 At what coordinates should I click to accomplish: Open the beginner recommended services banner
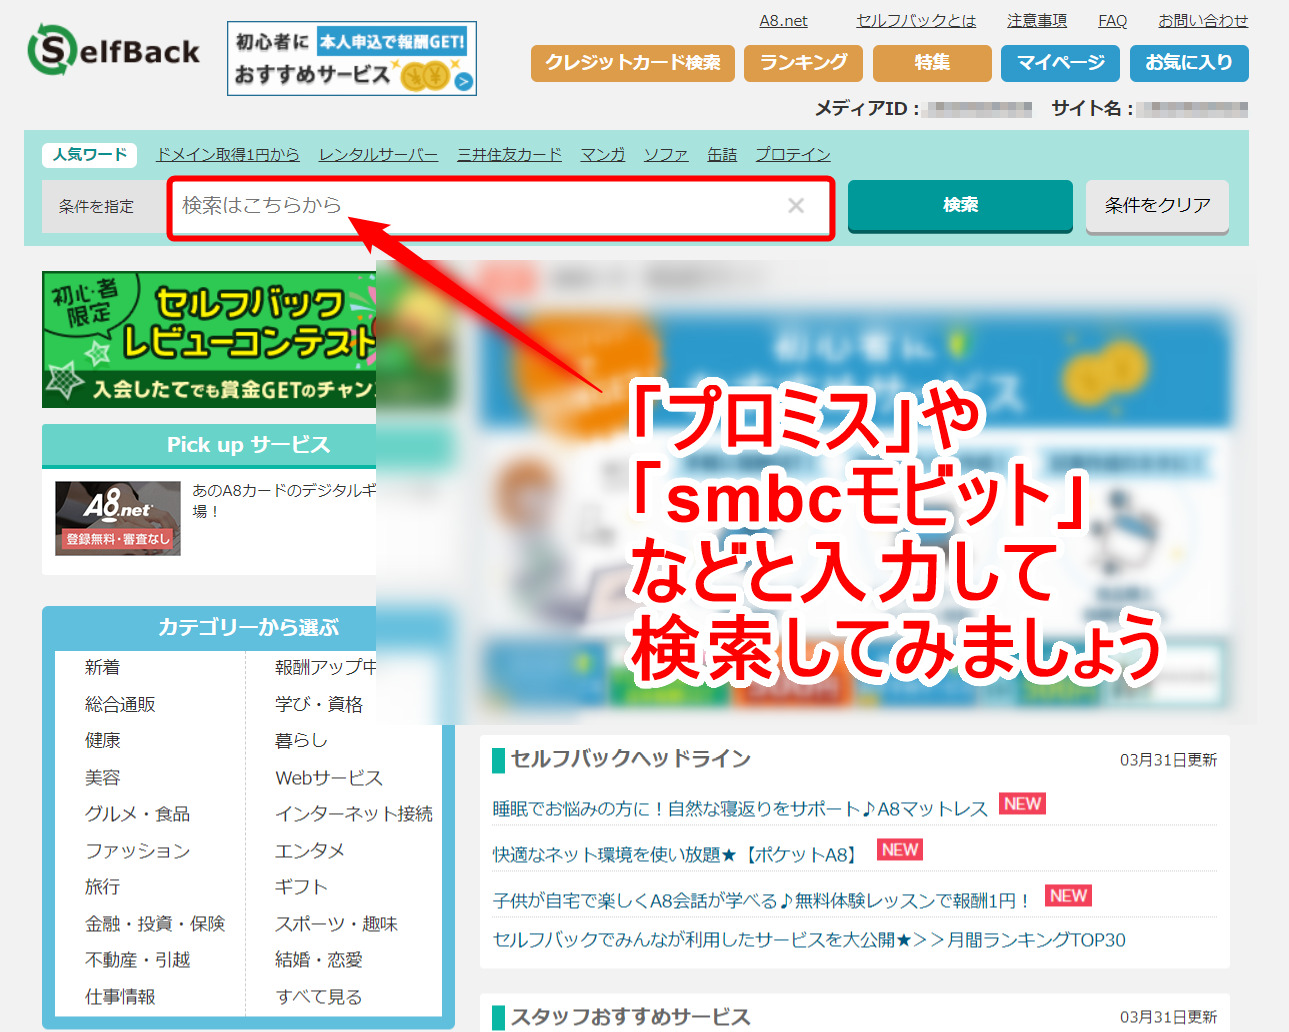[352, 59]
